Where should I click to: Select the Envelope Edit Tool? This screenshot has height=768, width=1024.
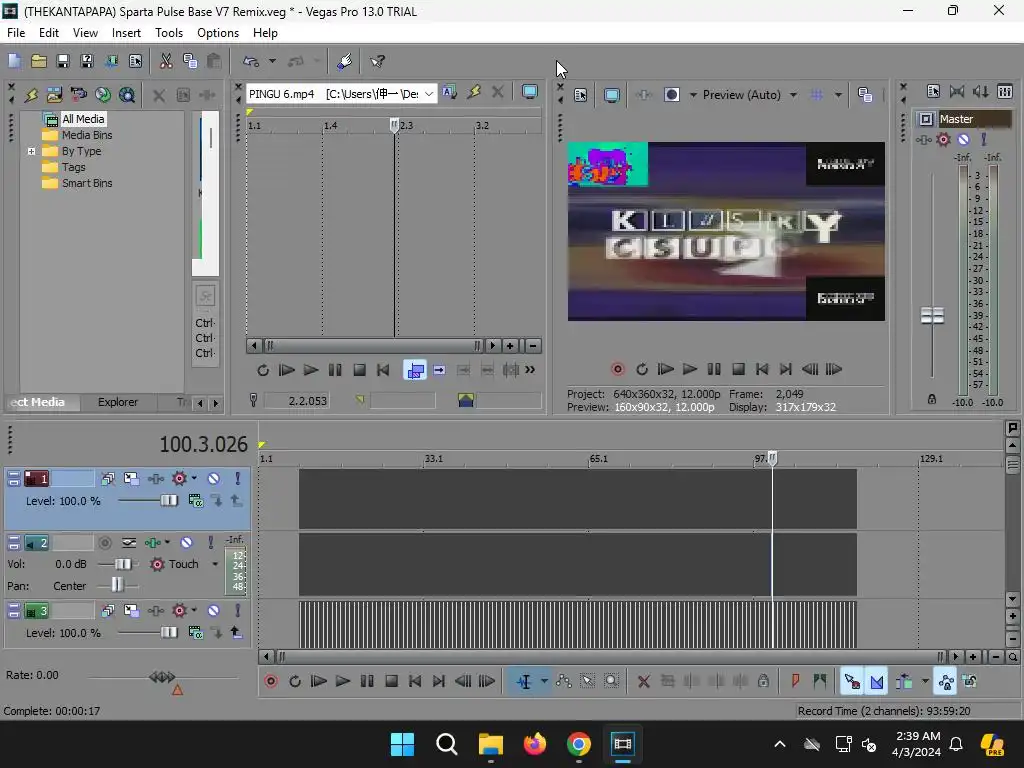[x=564, y=682]
